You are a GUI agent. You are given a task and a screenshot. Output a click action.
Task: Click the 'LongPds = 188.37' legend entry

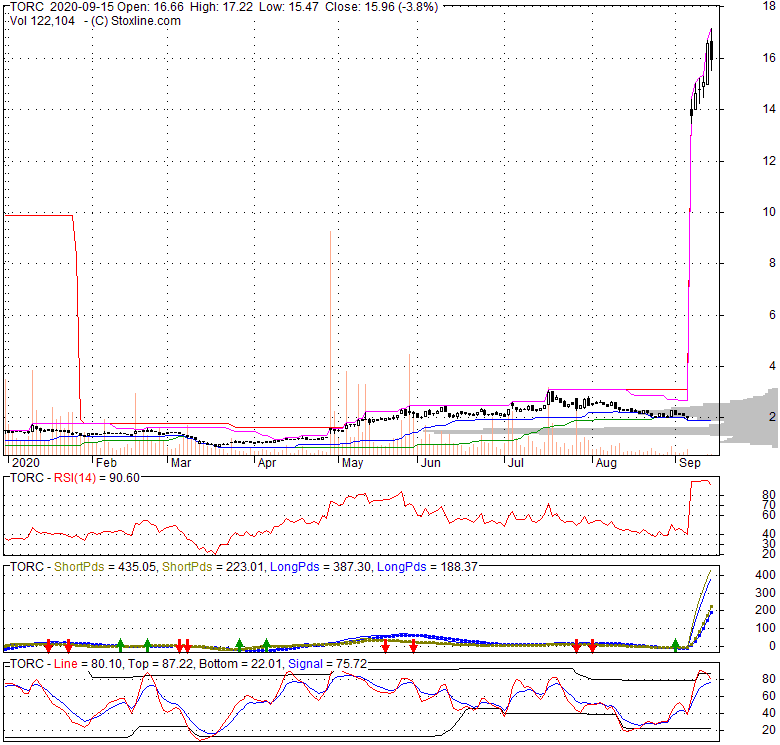[427, 567]
